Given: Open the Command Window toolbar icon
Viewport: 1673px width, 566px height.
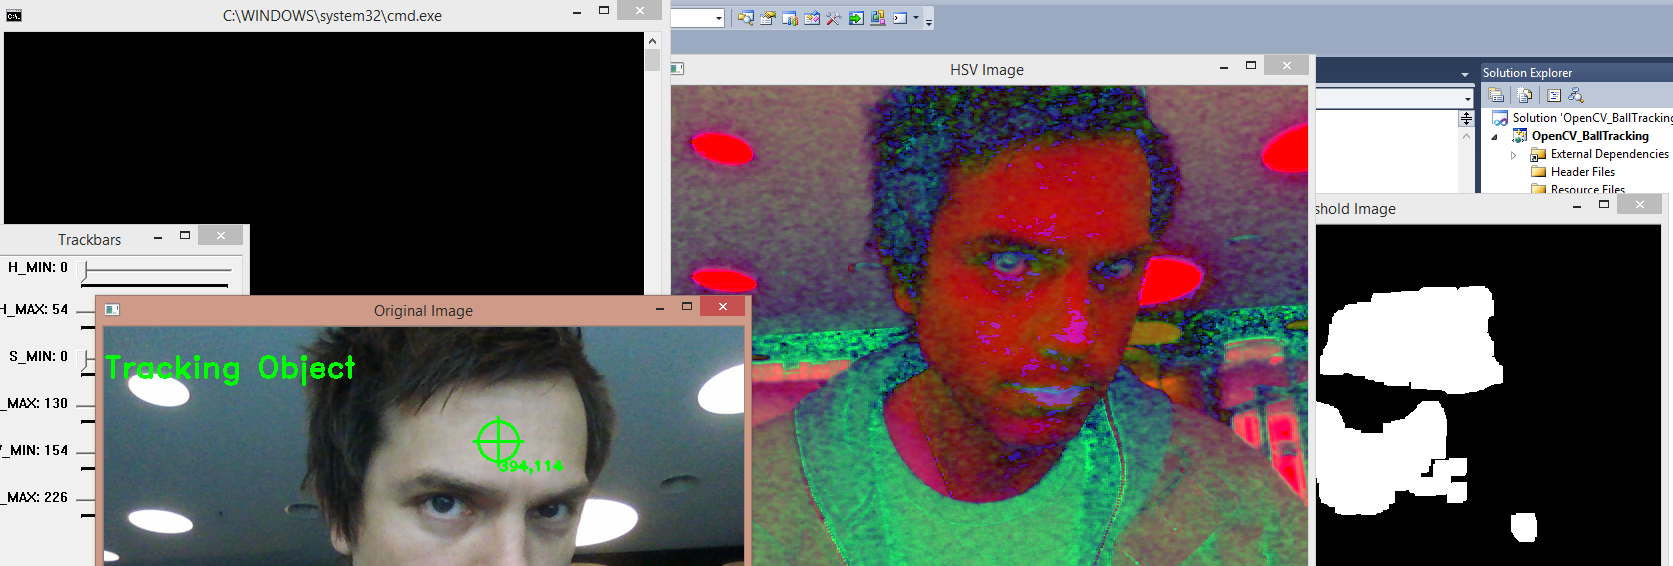Looking at the screenshot, I should point(900,18).
